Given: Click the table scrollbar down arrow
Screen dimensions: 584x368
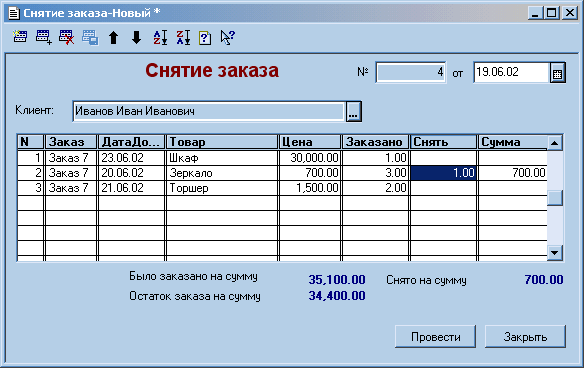Looking at the screenshot, I should coord(555,253).
